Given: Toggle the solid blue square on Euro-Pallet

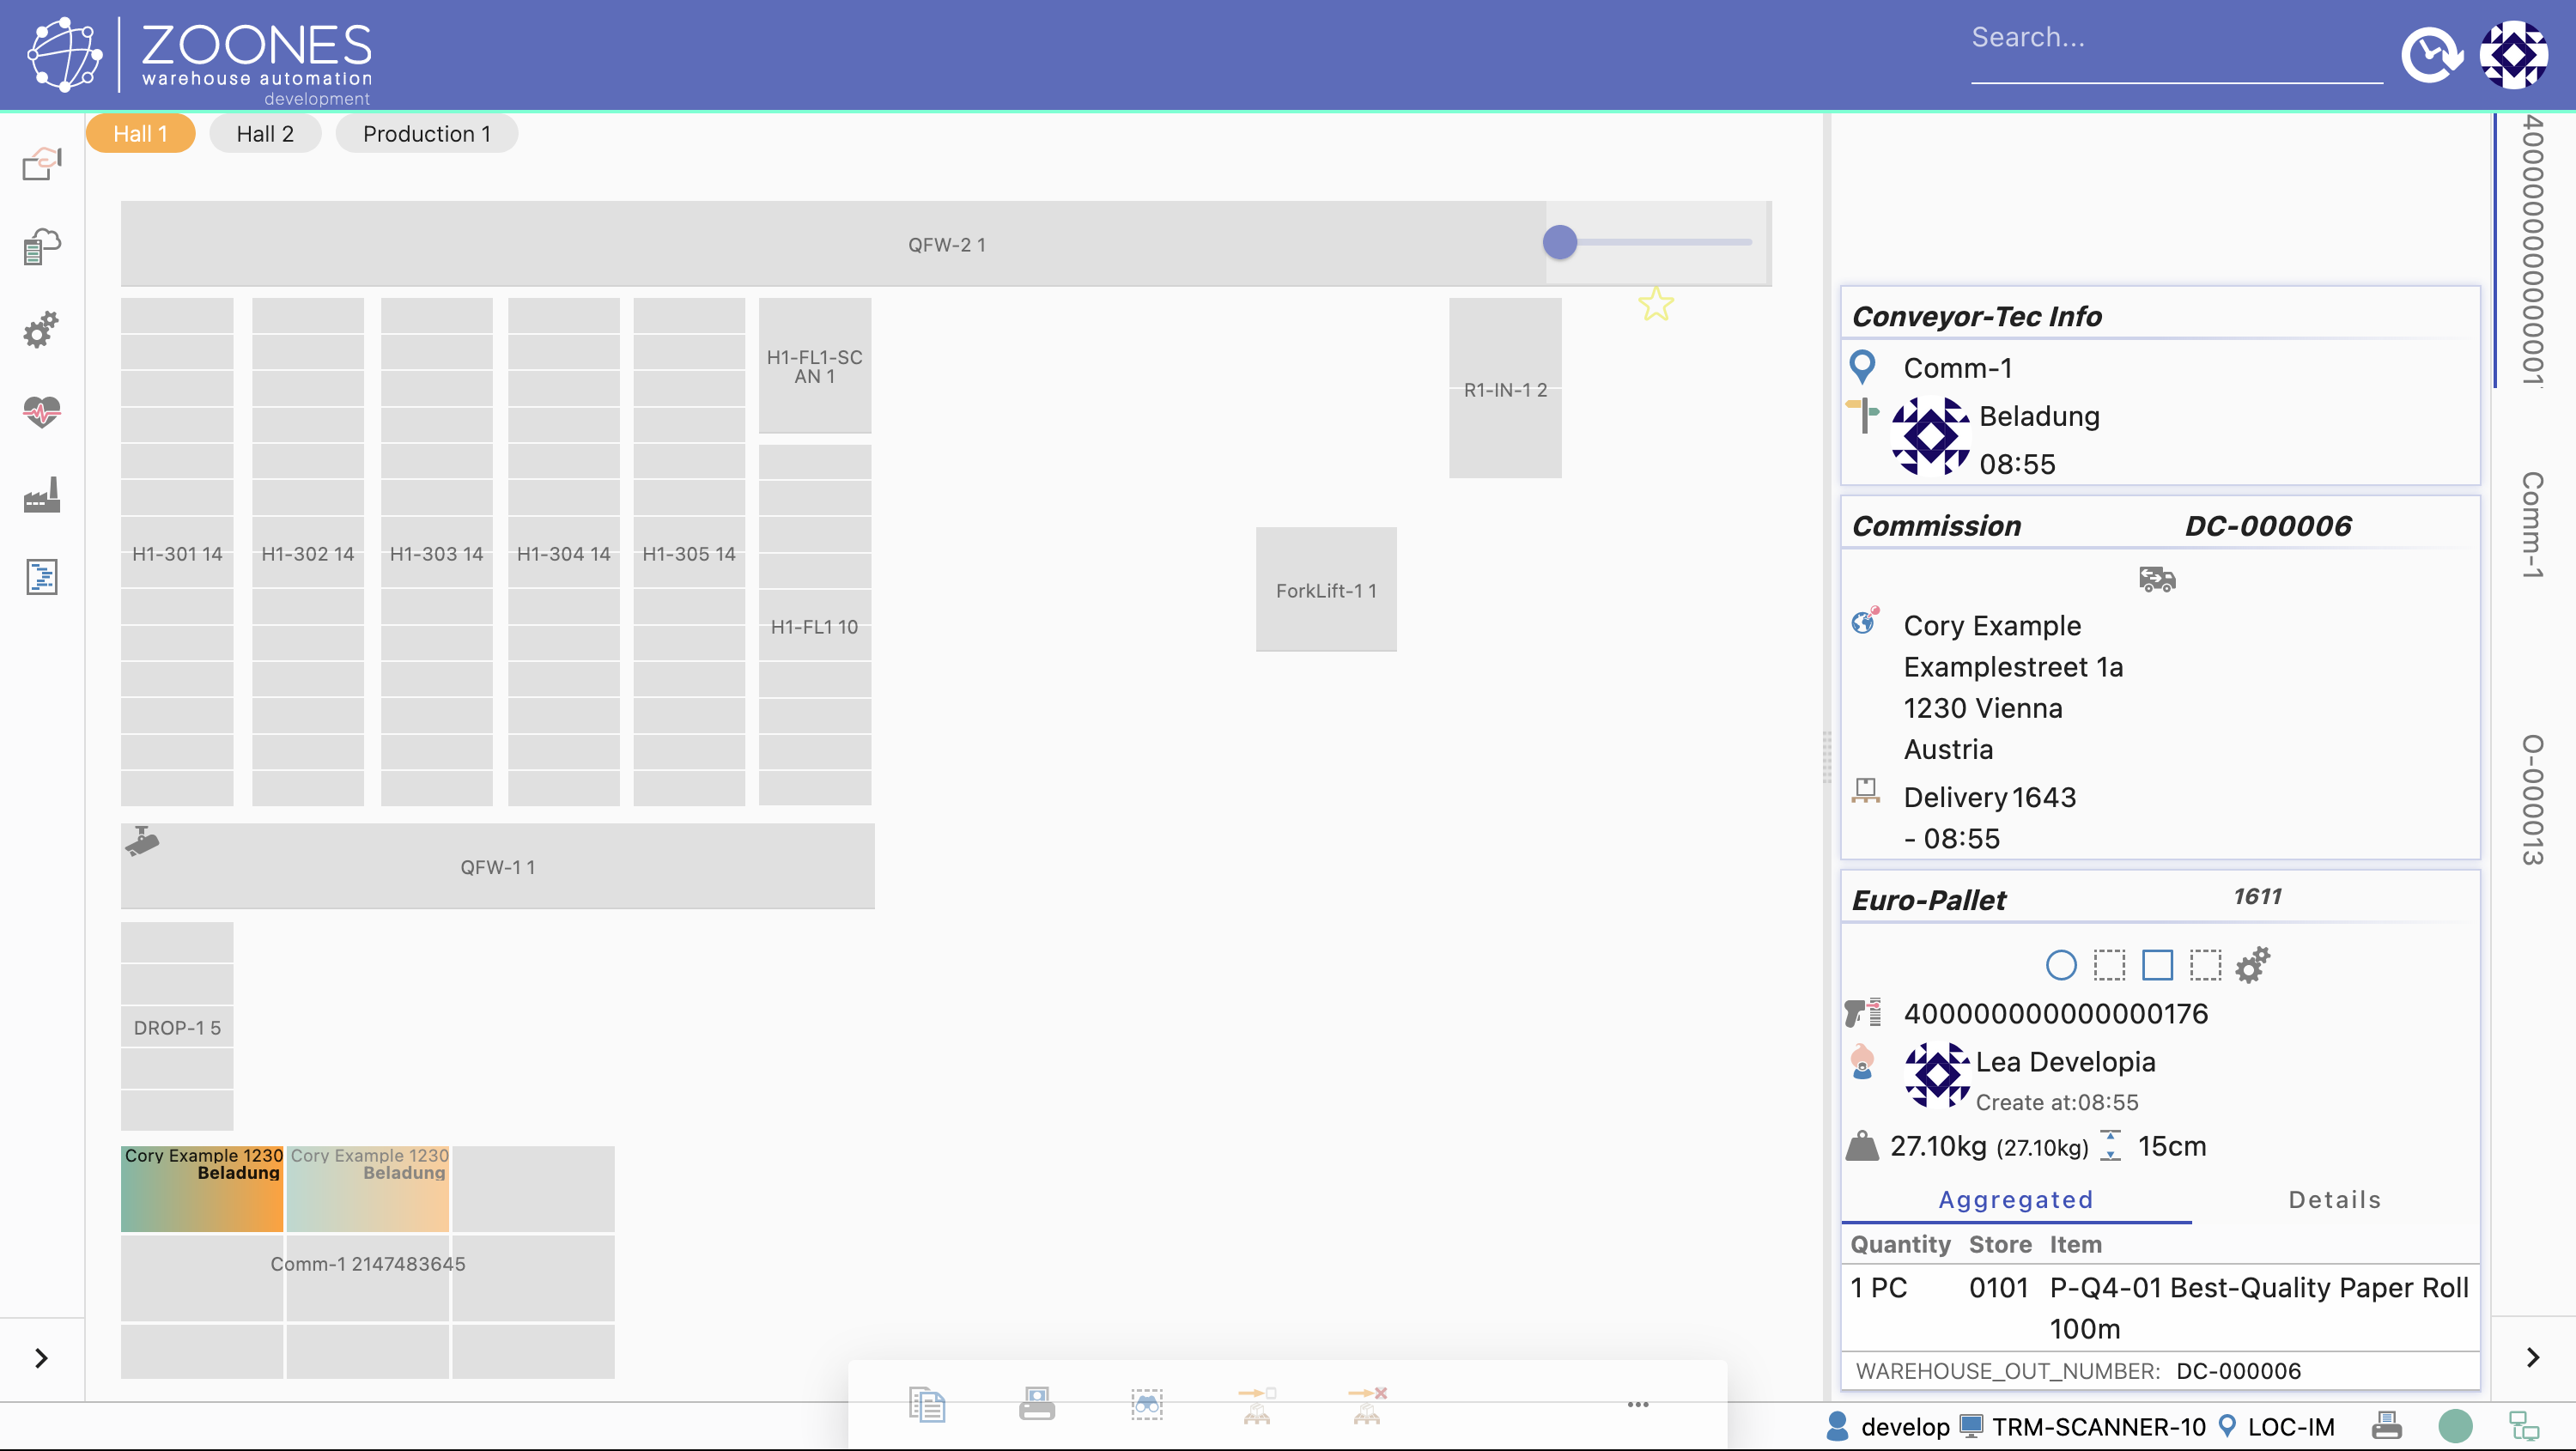Looking at the screenshot, I should coord(2157,965).
